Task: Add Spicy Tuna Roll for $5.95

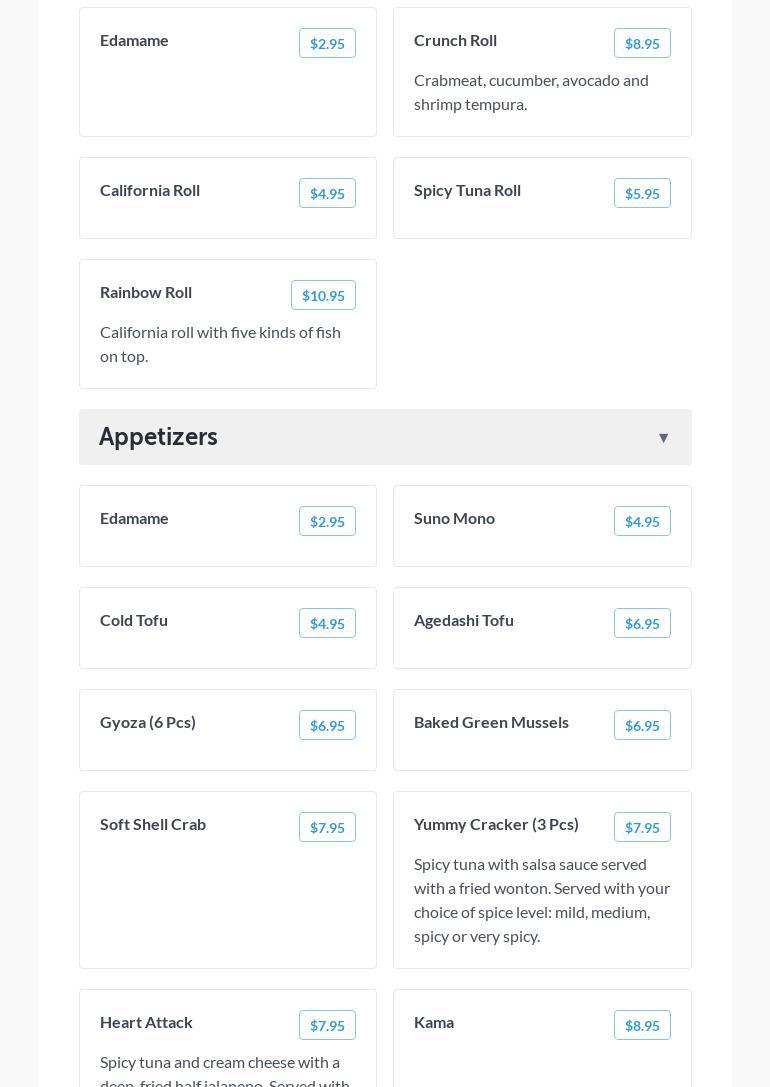Action: click(x=642, y=193)
